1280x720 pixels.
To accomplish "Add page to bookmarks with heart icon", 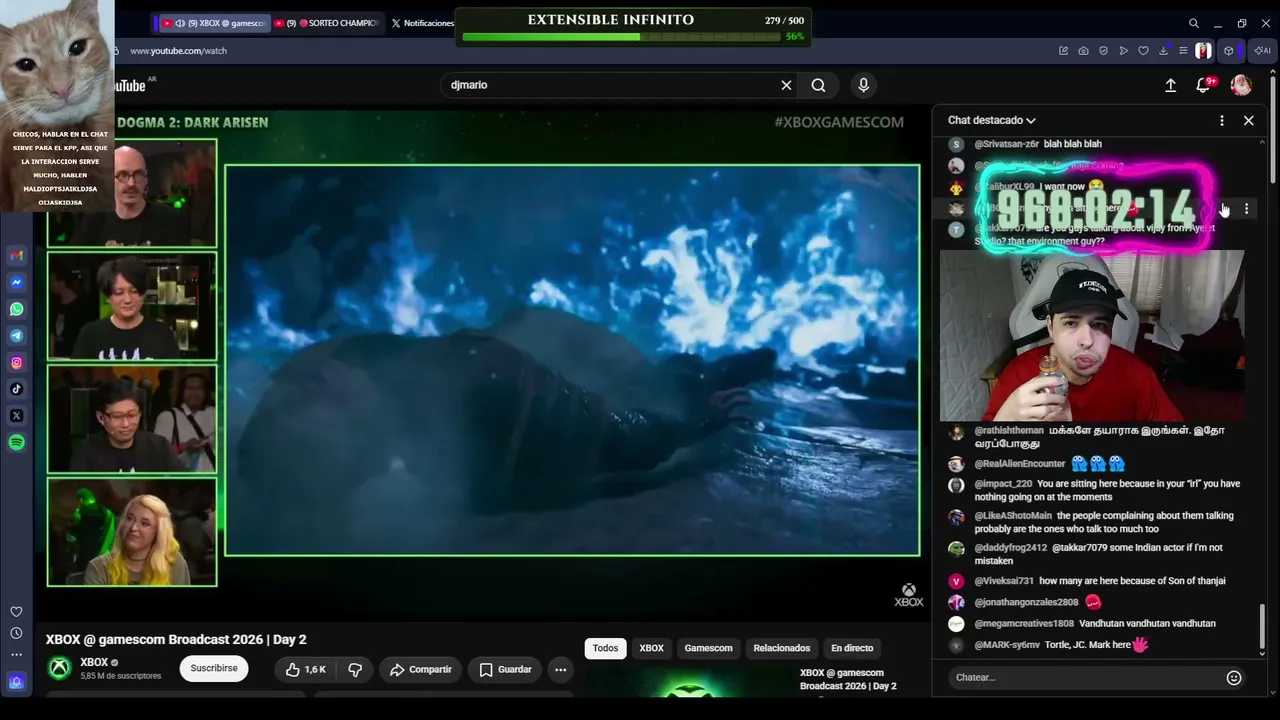I will click(x=1143, y=51).
